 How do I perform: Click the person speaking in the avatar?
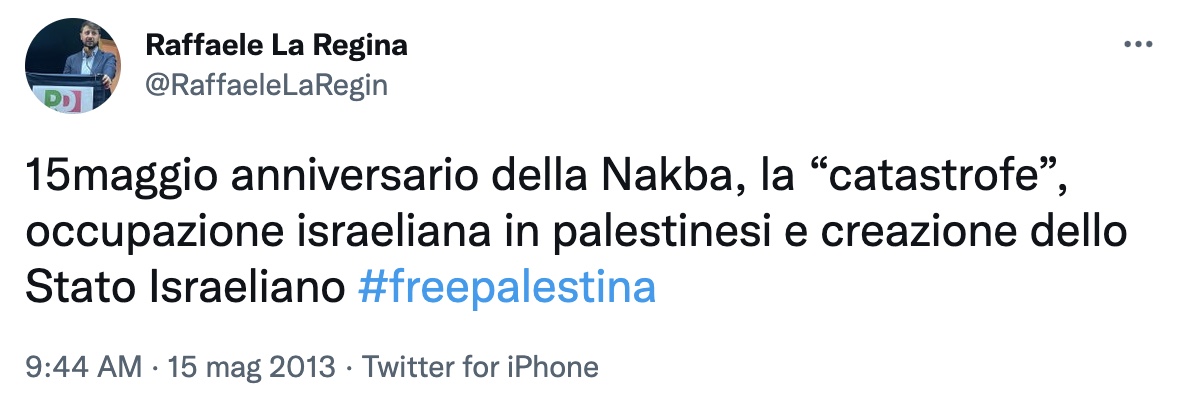pos(83,60)
